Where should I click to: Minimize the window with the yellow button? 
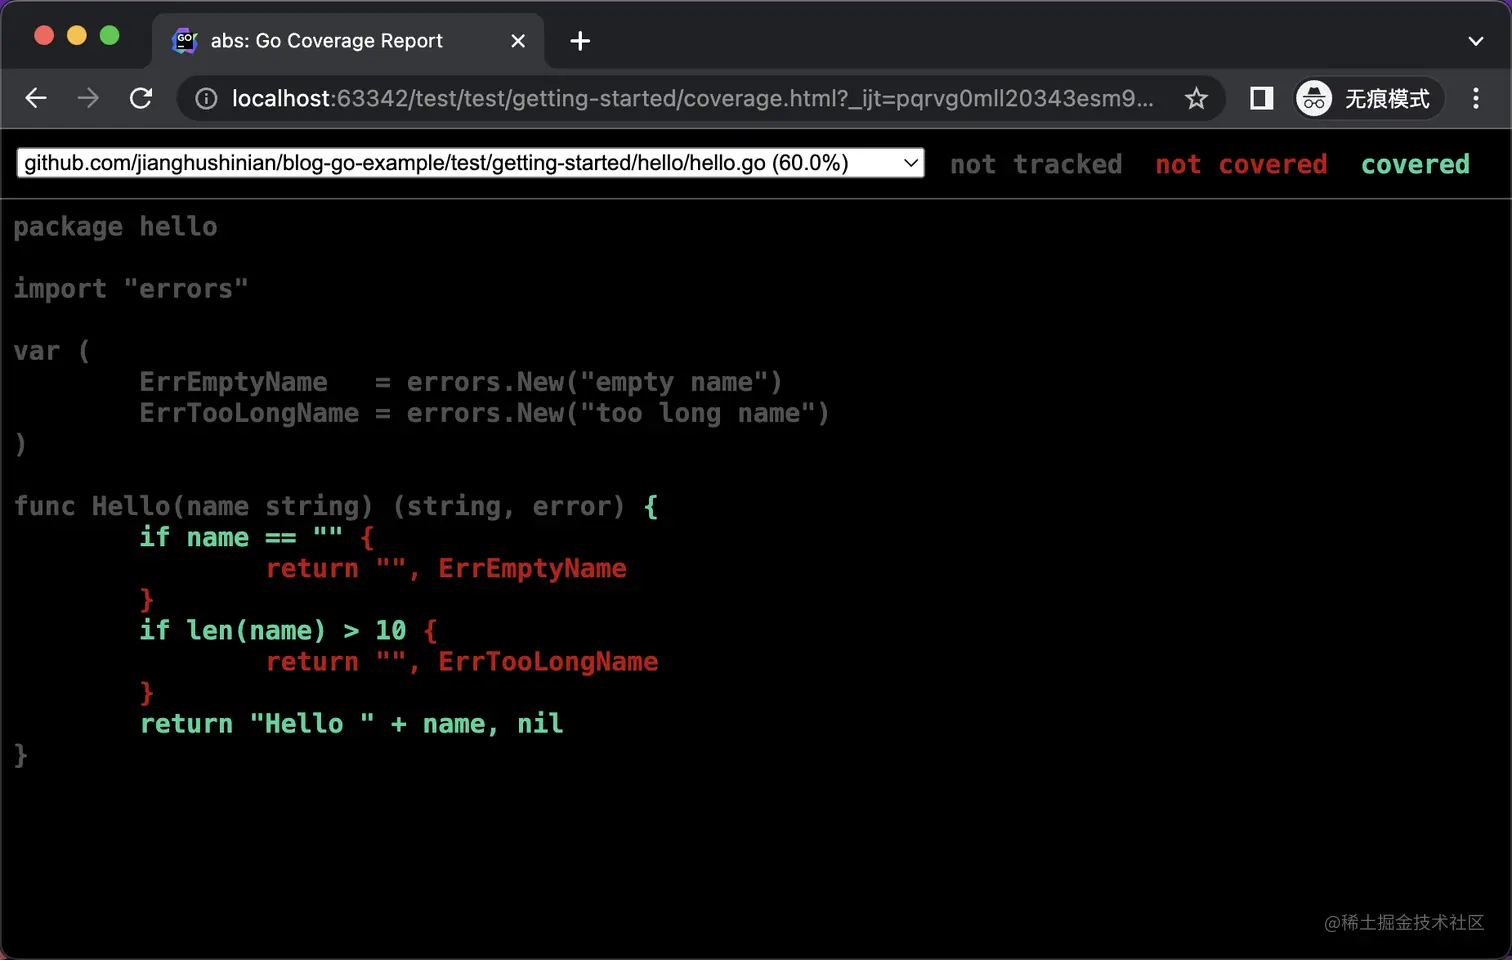pyautogui.click(x=77, y=36)
